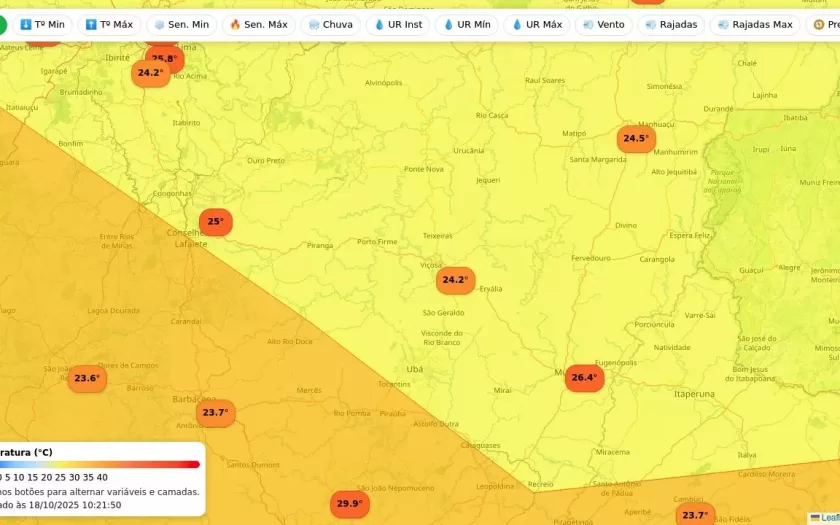Click the temperature color gradient legend bar
This screenshot has height=525, width=840.
coord(100,464)
